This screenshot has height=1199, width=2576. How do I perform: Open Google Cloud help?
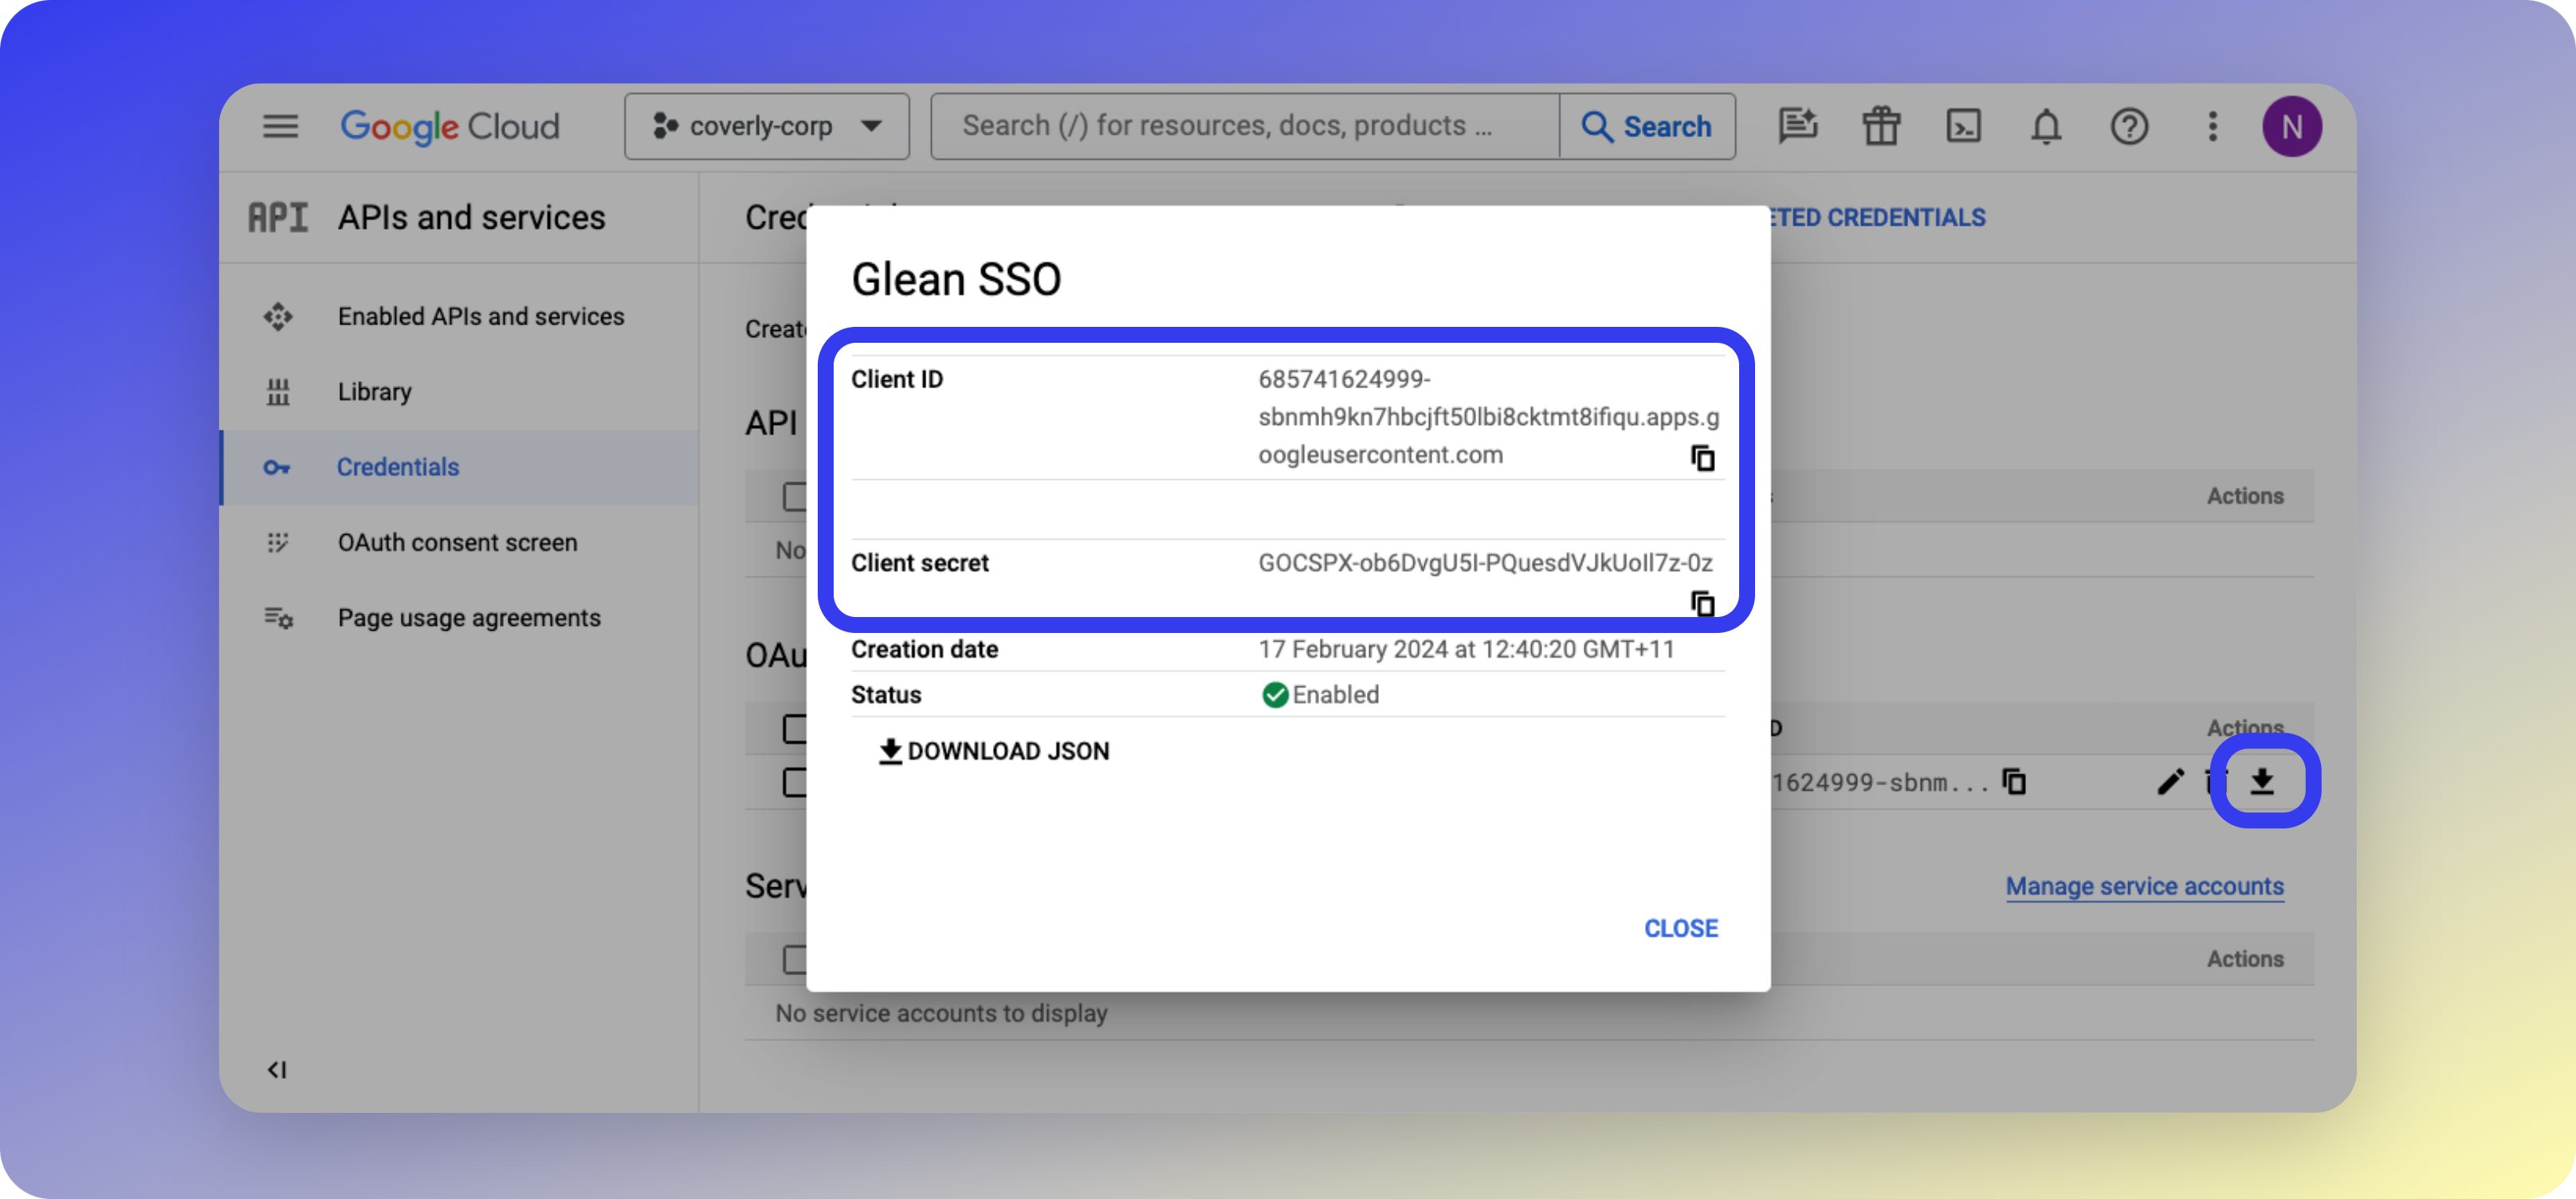point(2129,126)
